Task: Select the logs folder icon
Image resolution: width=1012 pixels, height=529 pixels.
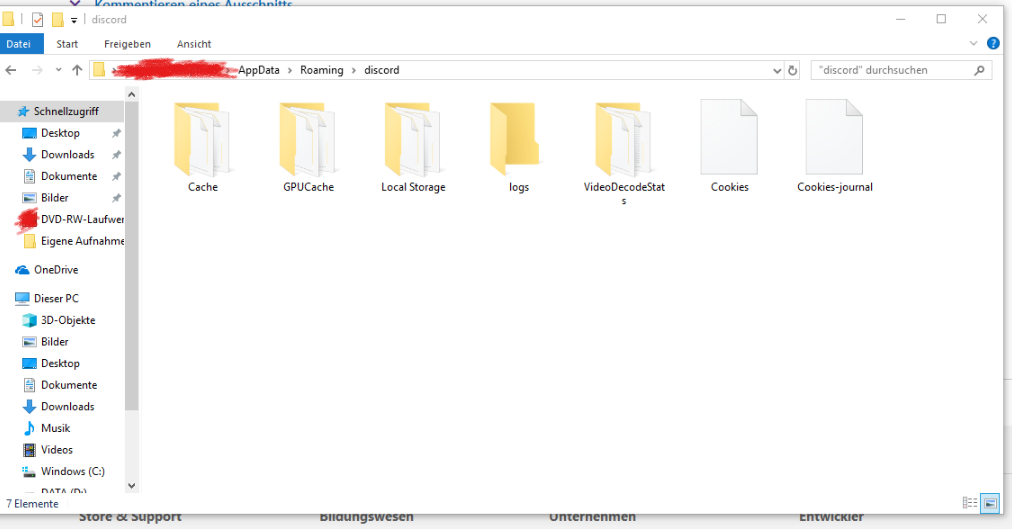Action: pyautogui.click(x=514, y=139)
